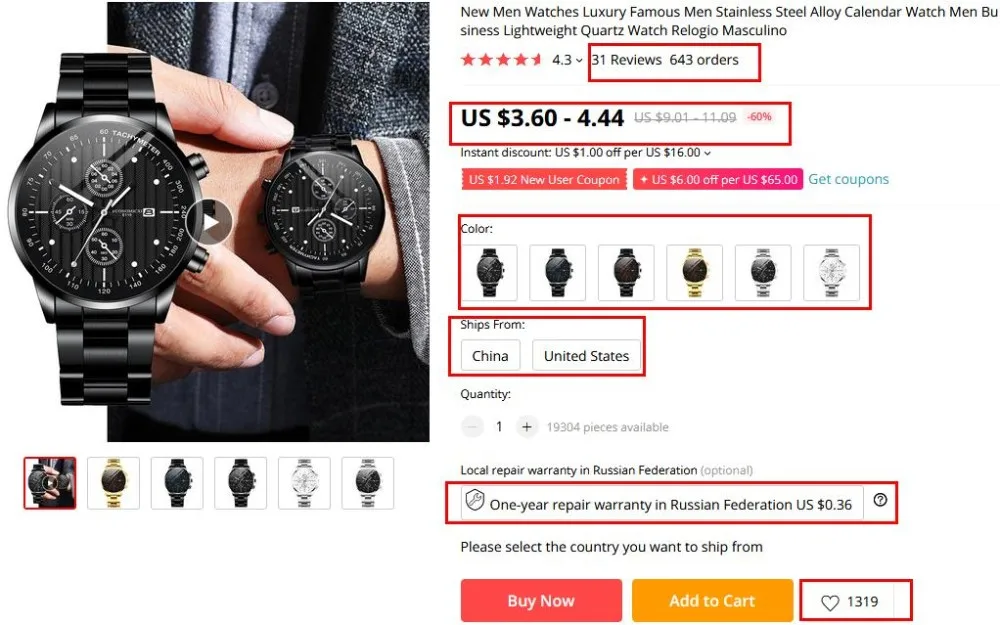Viewport: 1000px width, 625px height.
Task: Select ship from China option
Action: (490, 356)
